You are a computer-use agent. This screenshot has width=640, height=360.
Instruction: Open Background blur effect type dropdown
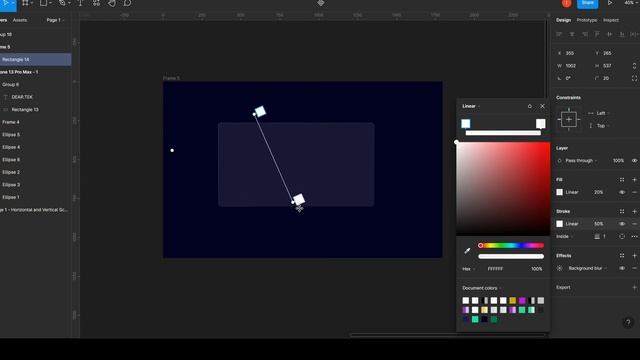[x=587, y=268]
